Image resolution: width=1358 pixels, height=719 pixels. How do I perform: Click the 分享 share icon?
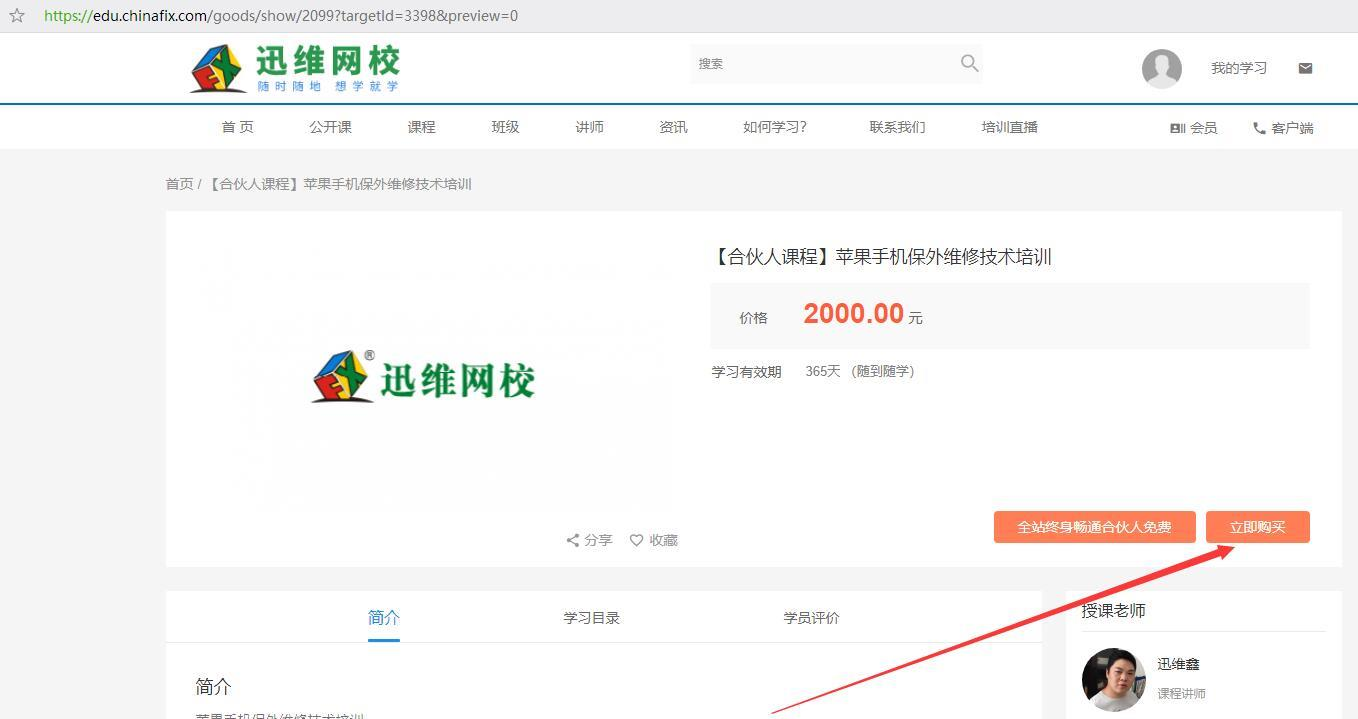573,540
